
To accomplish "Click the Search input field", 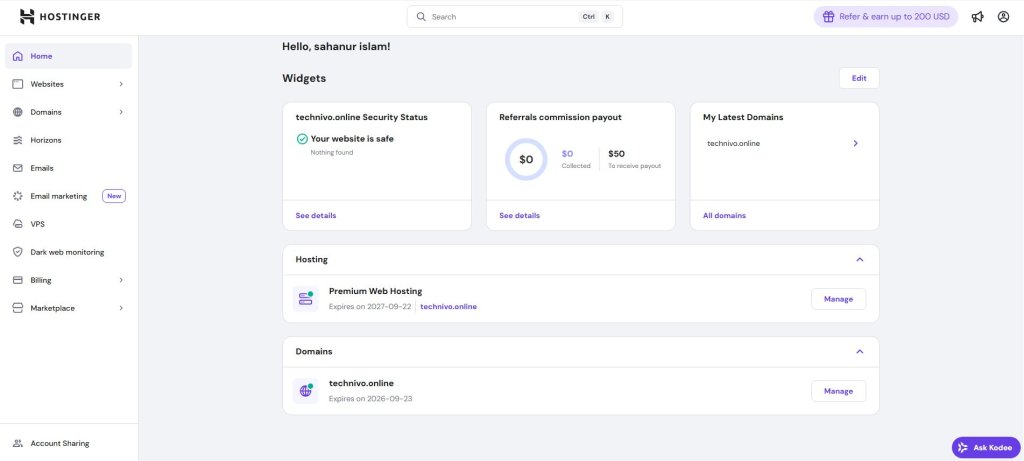I will (x=500, y=17).
